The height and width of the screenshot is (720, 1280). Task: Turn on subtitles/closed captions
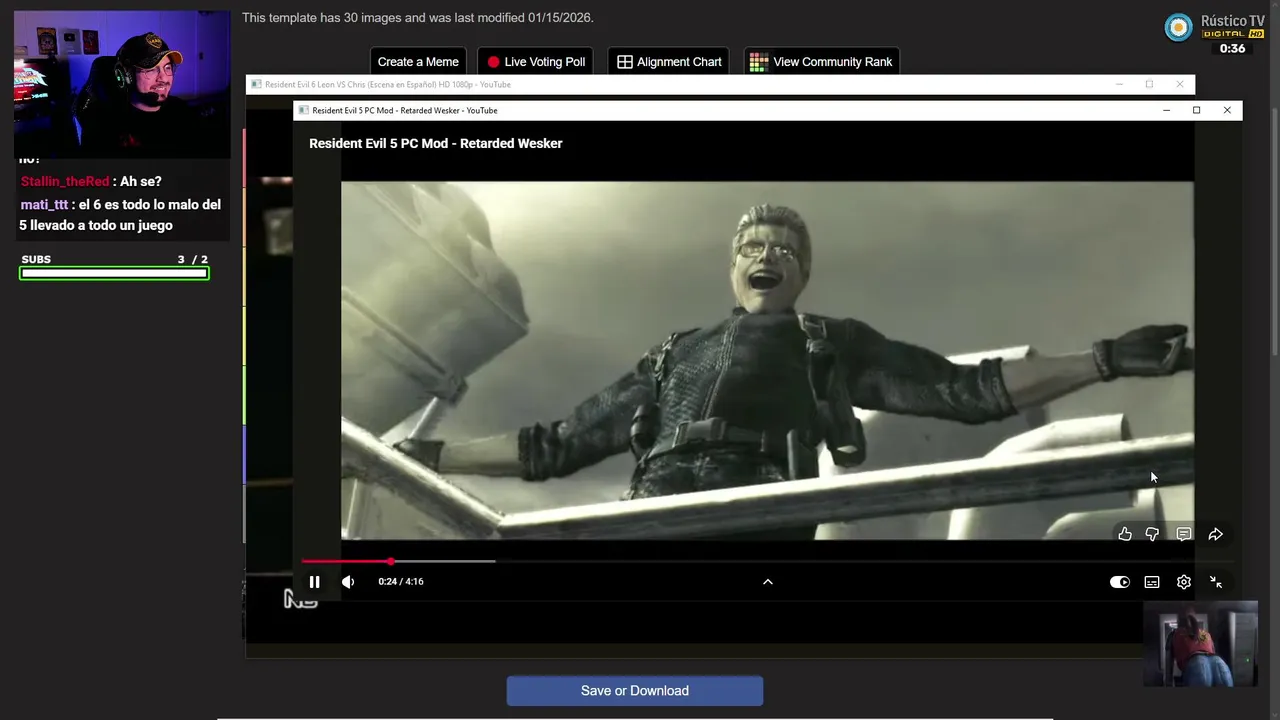coord(1152,582)
